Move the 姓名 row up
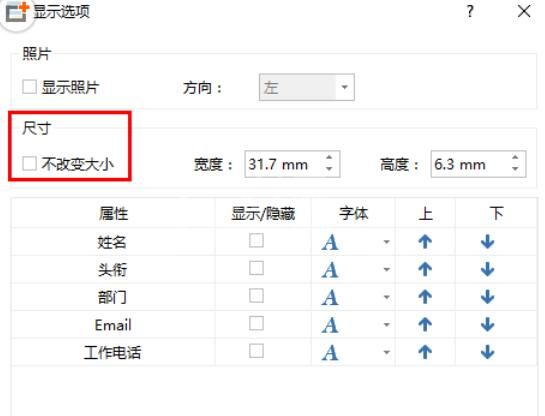545x416 pixels. 425,242
